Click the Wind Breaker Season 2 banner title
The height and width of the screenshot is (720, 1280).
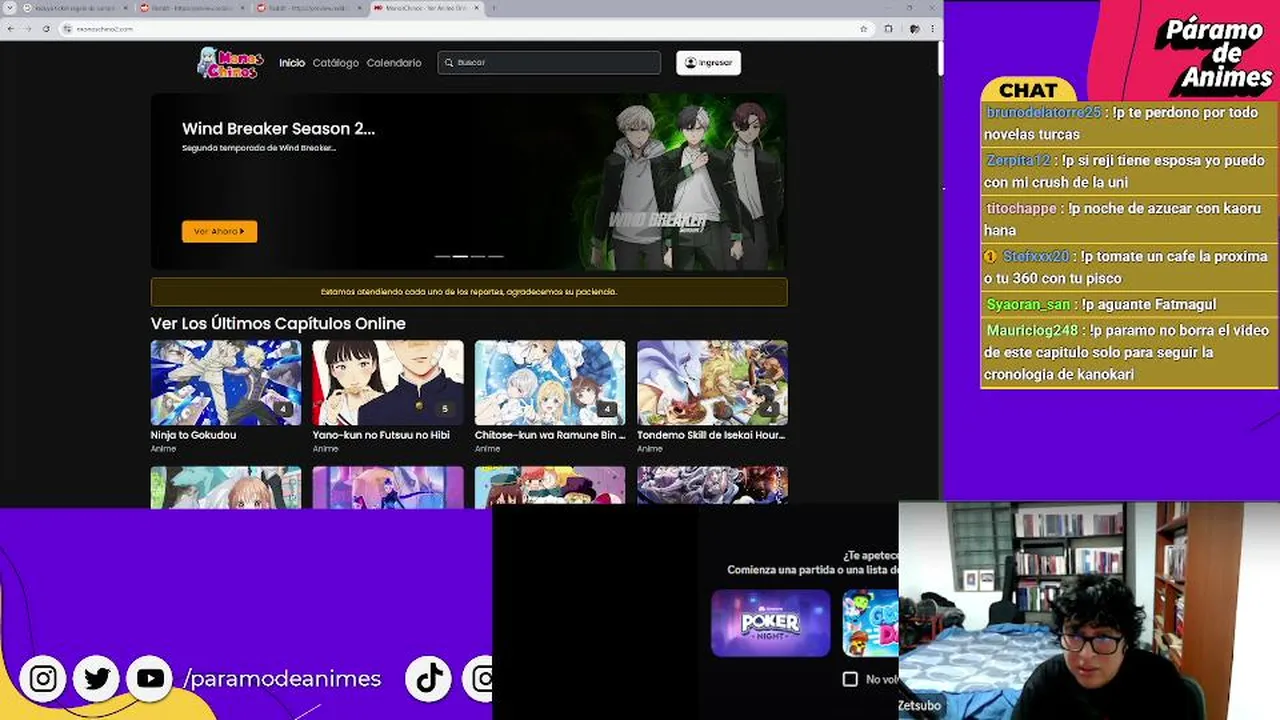[278, 128]
